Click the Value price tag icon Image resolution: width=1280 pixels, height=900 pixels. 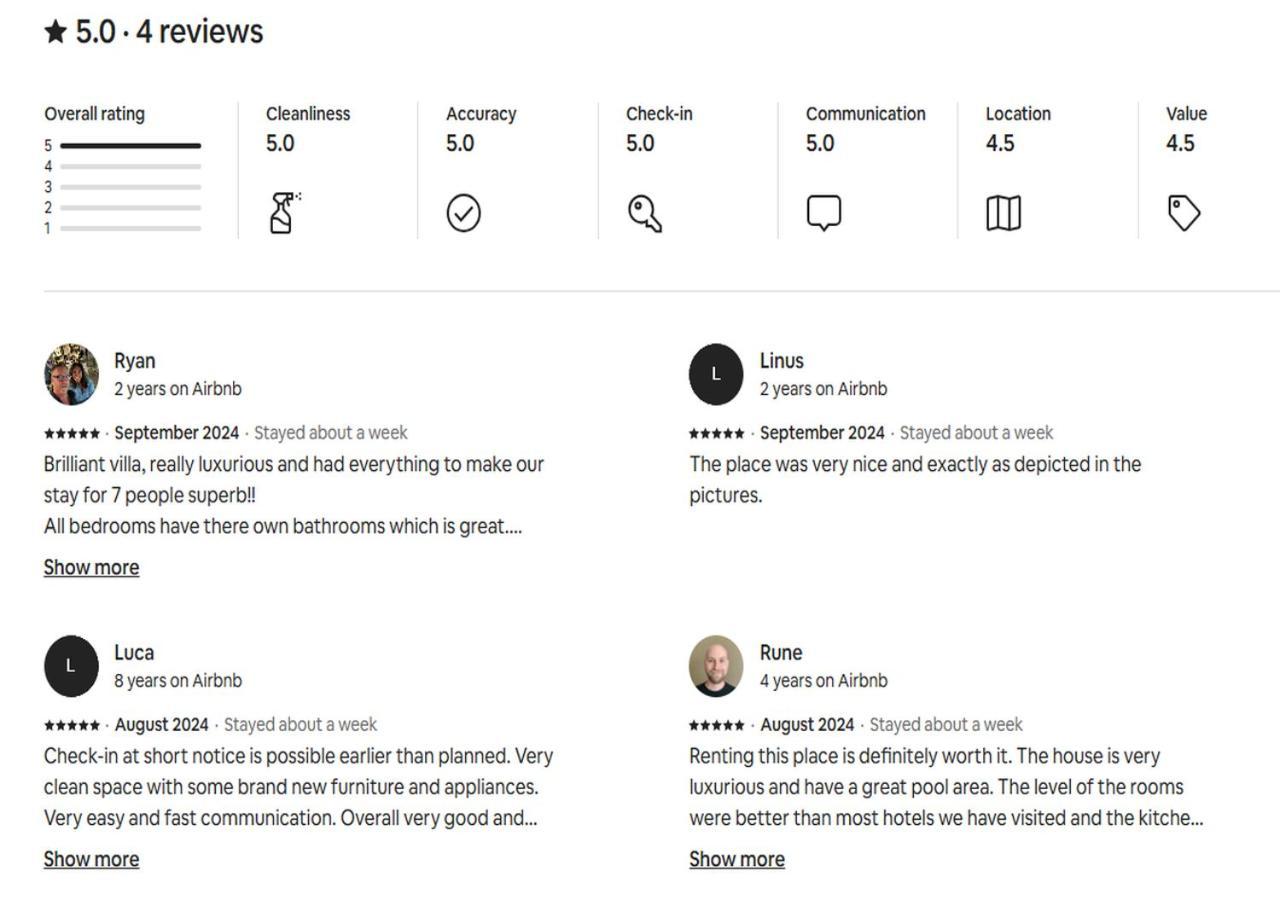[x=1184, y=213]
